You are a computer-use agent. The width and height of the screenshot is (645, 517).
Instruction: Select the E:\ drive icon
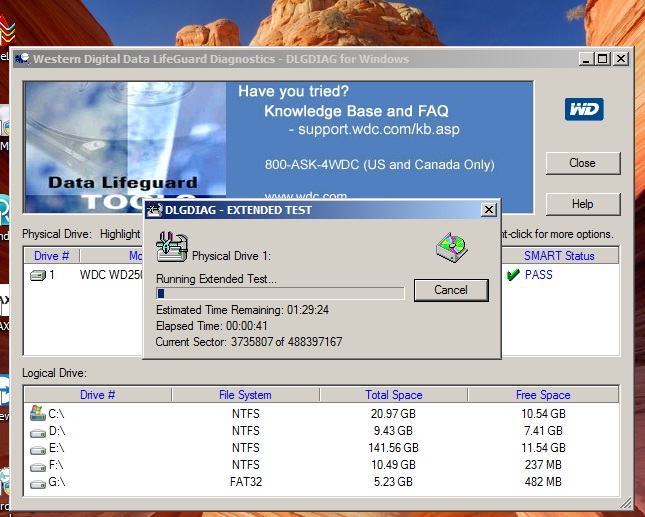(38, 450)
